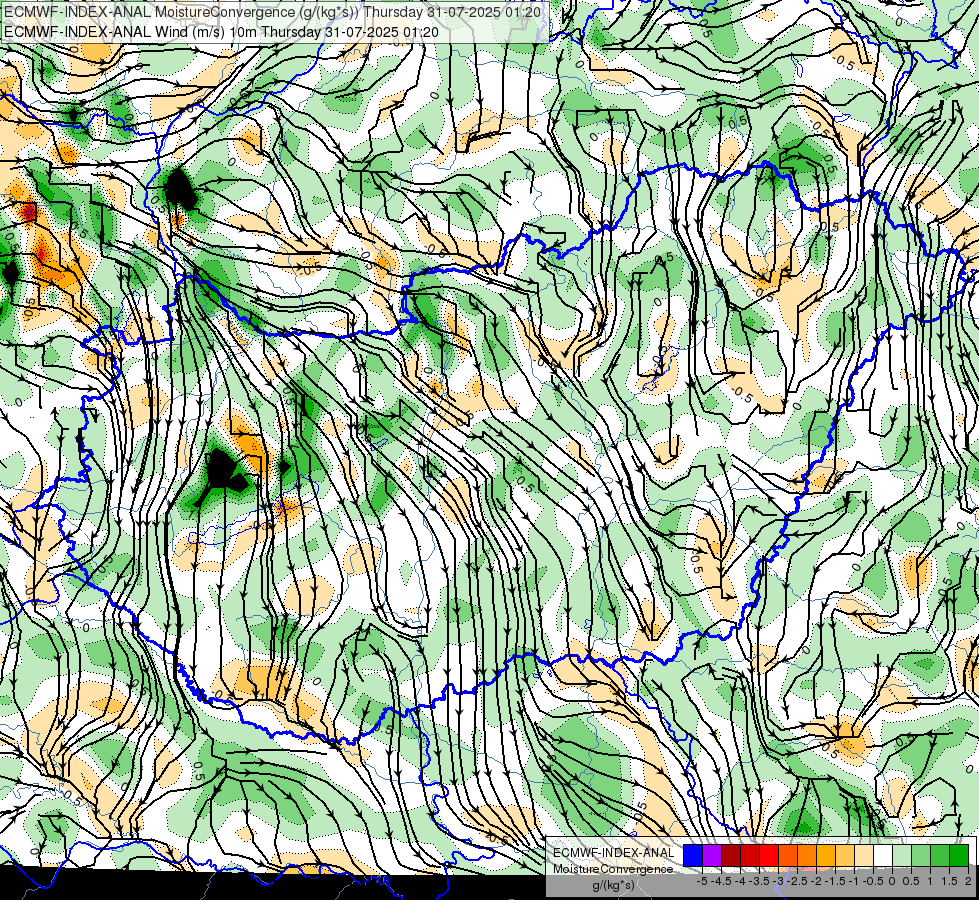The image size is (979, 900).
Task: Click the -5 tick value on the legend
Action: [x=702, y=881]
